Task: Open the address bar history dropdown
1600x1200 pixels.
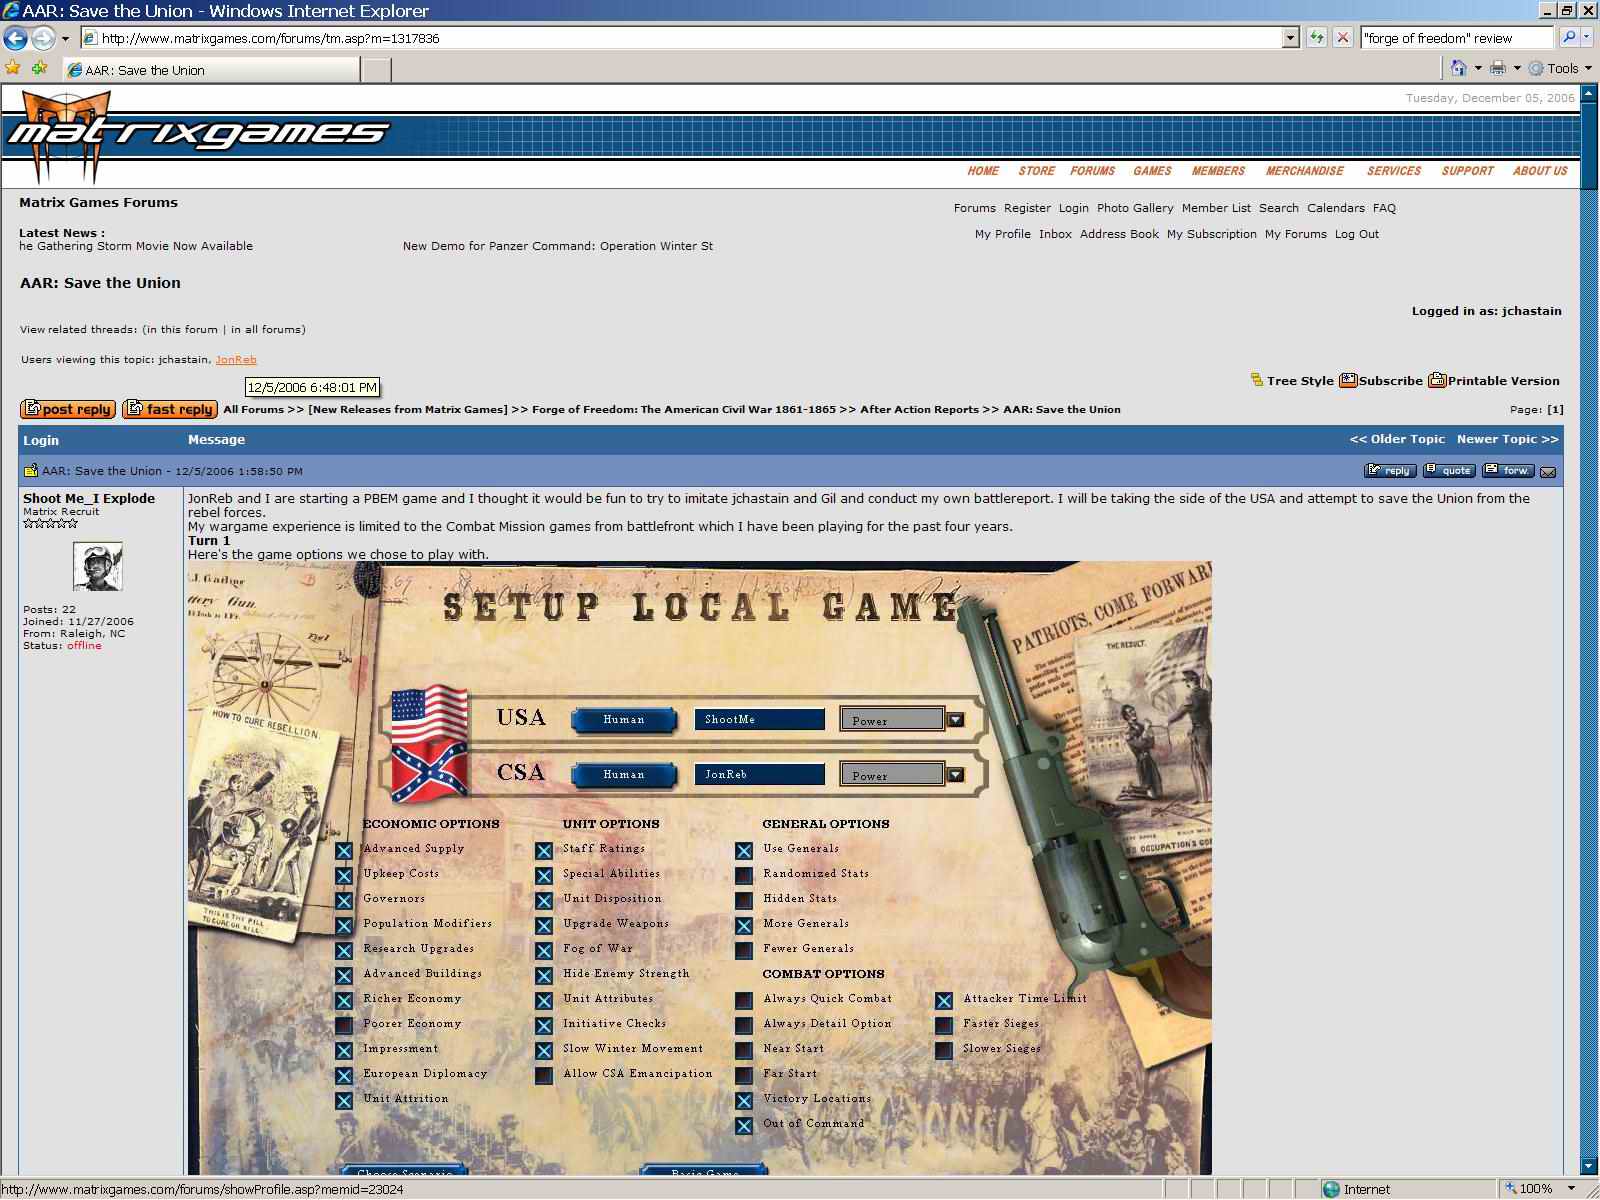Action: [x=1290, y=38]
